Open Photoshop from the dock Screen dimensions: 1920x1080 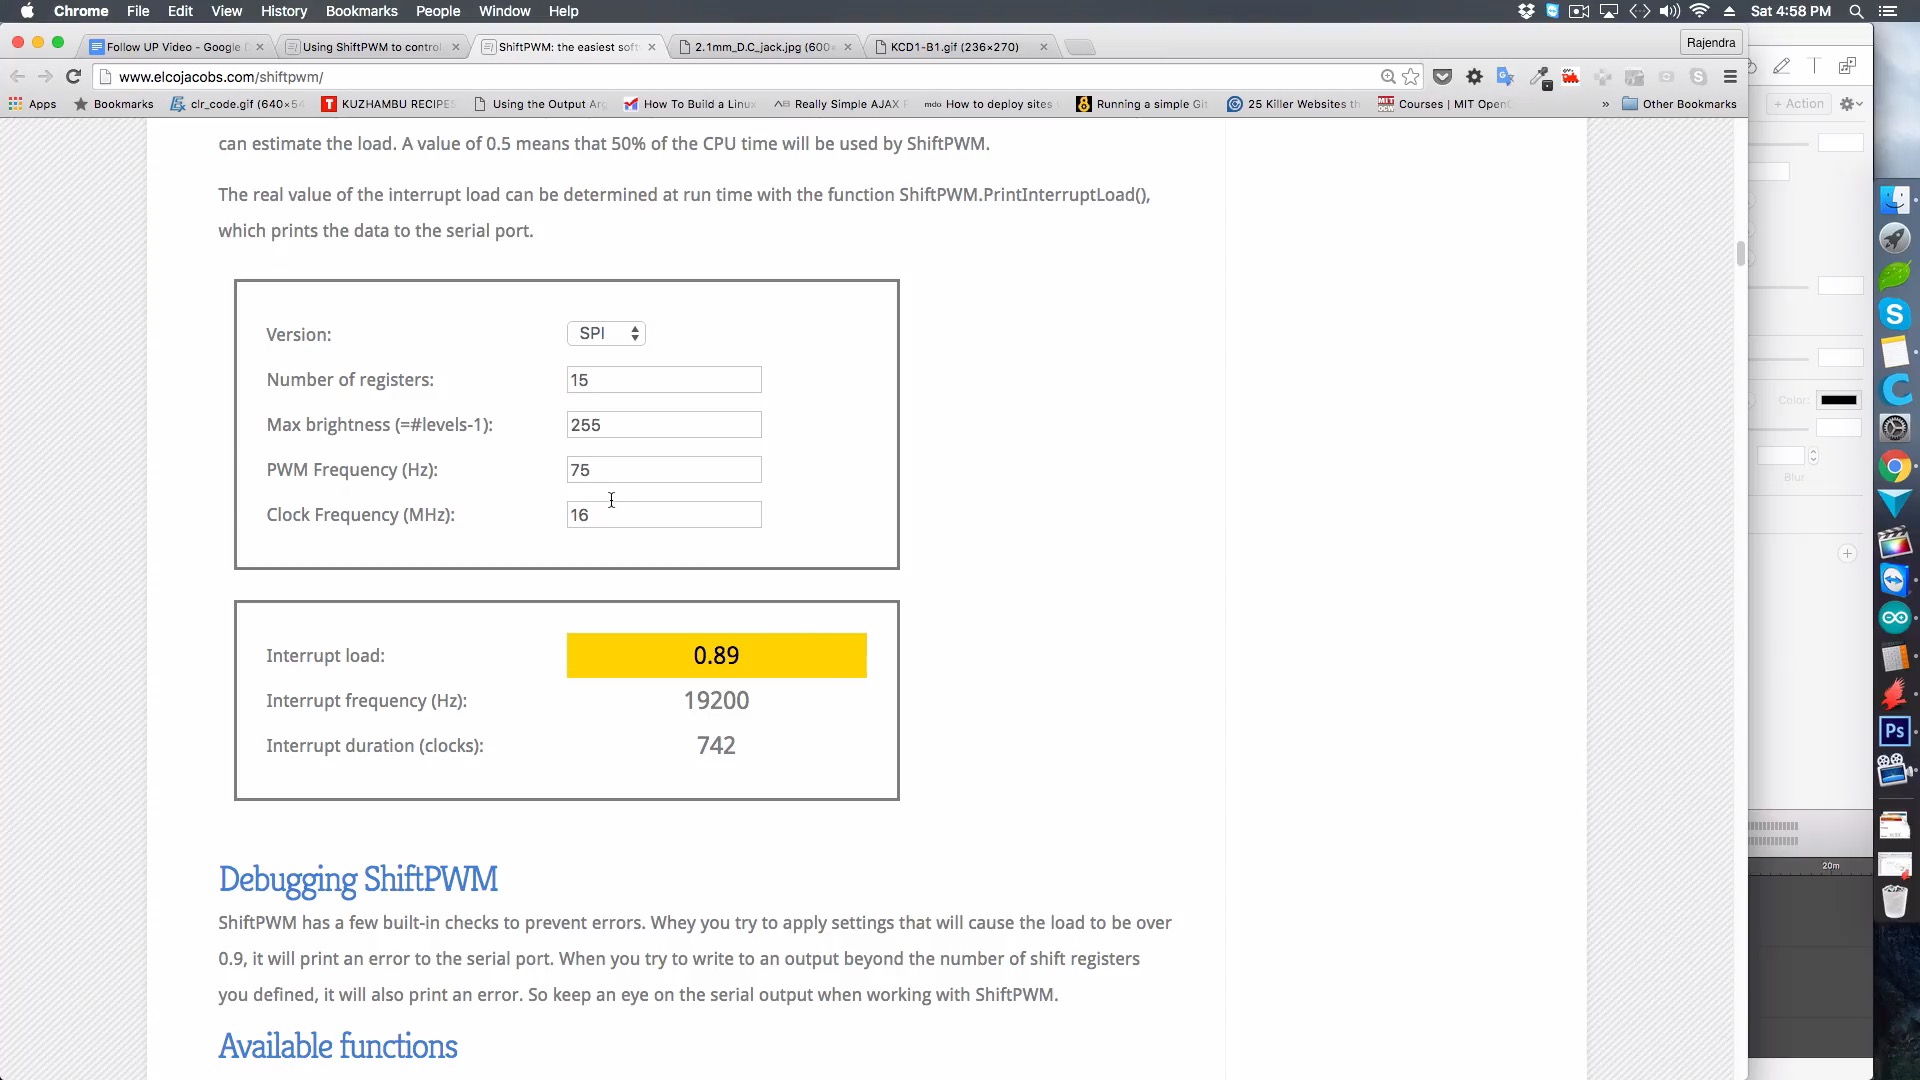click(x=1894, y=731)
